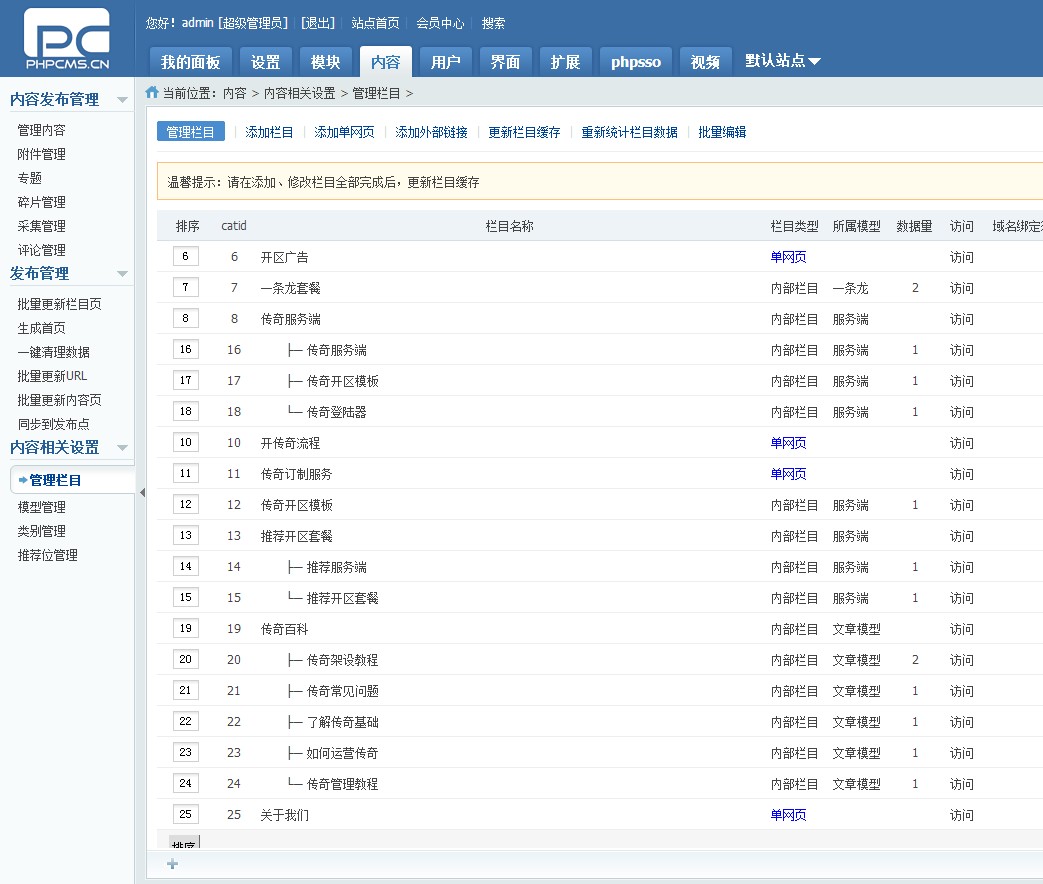Click 单网页 type in 关于我们 row
Screen dimensions: 1043x884
click(x=788, y=815)
